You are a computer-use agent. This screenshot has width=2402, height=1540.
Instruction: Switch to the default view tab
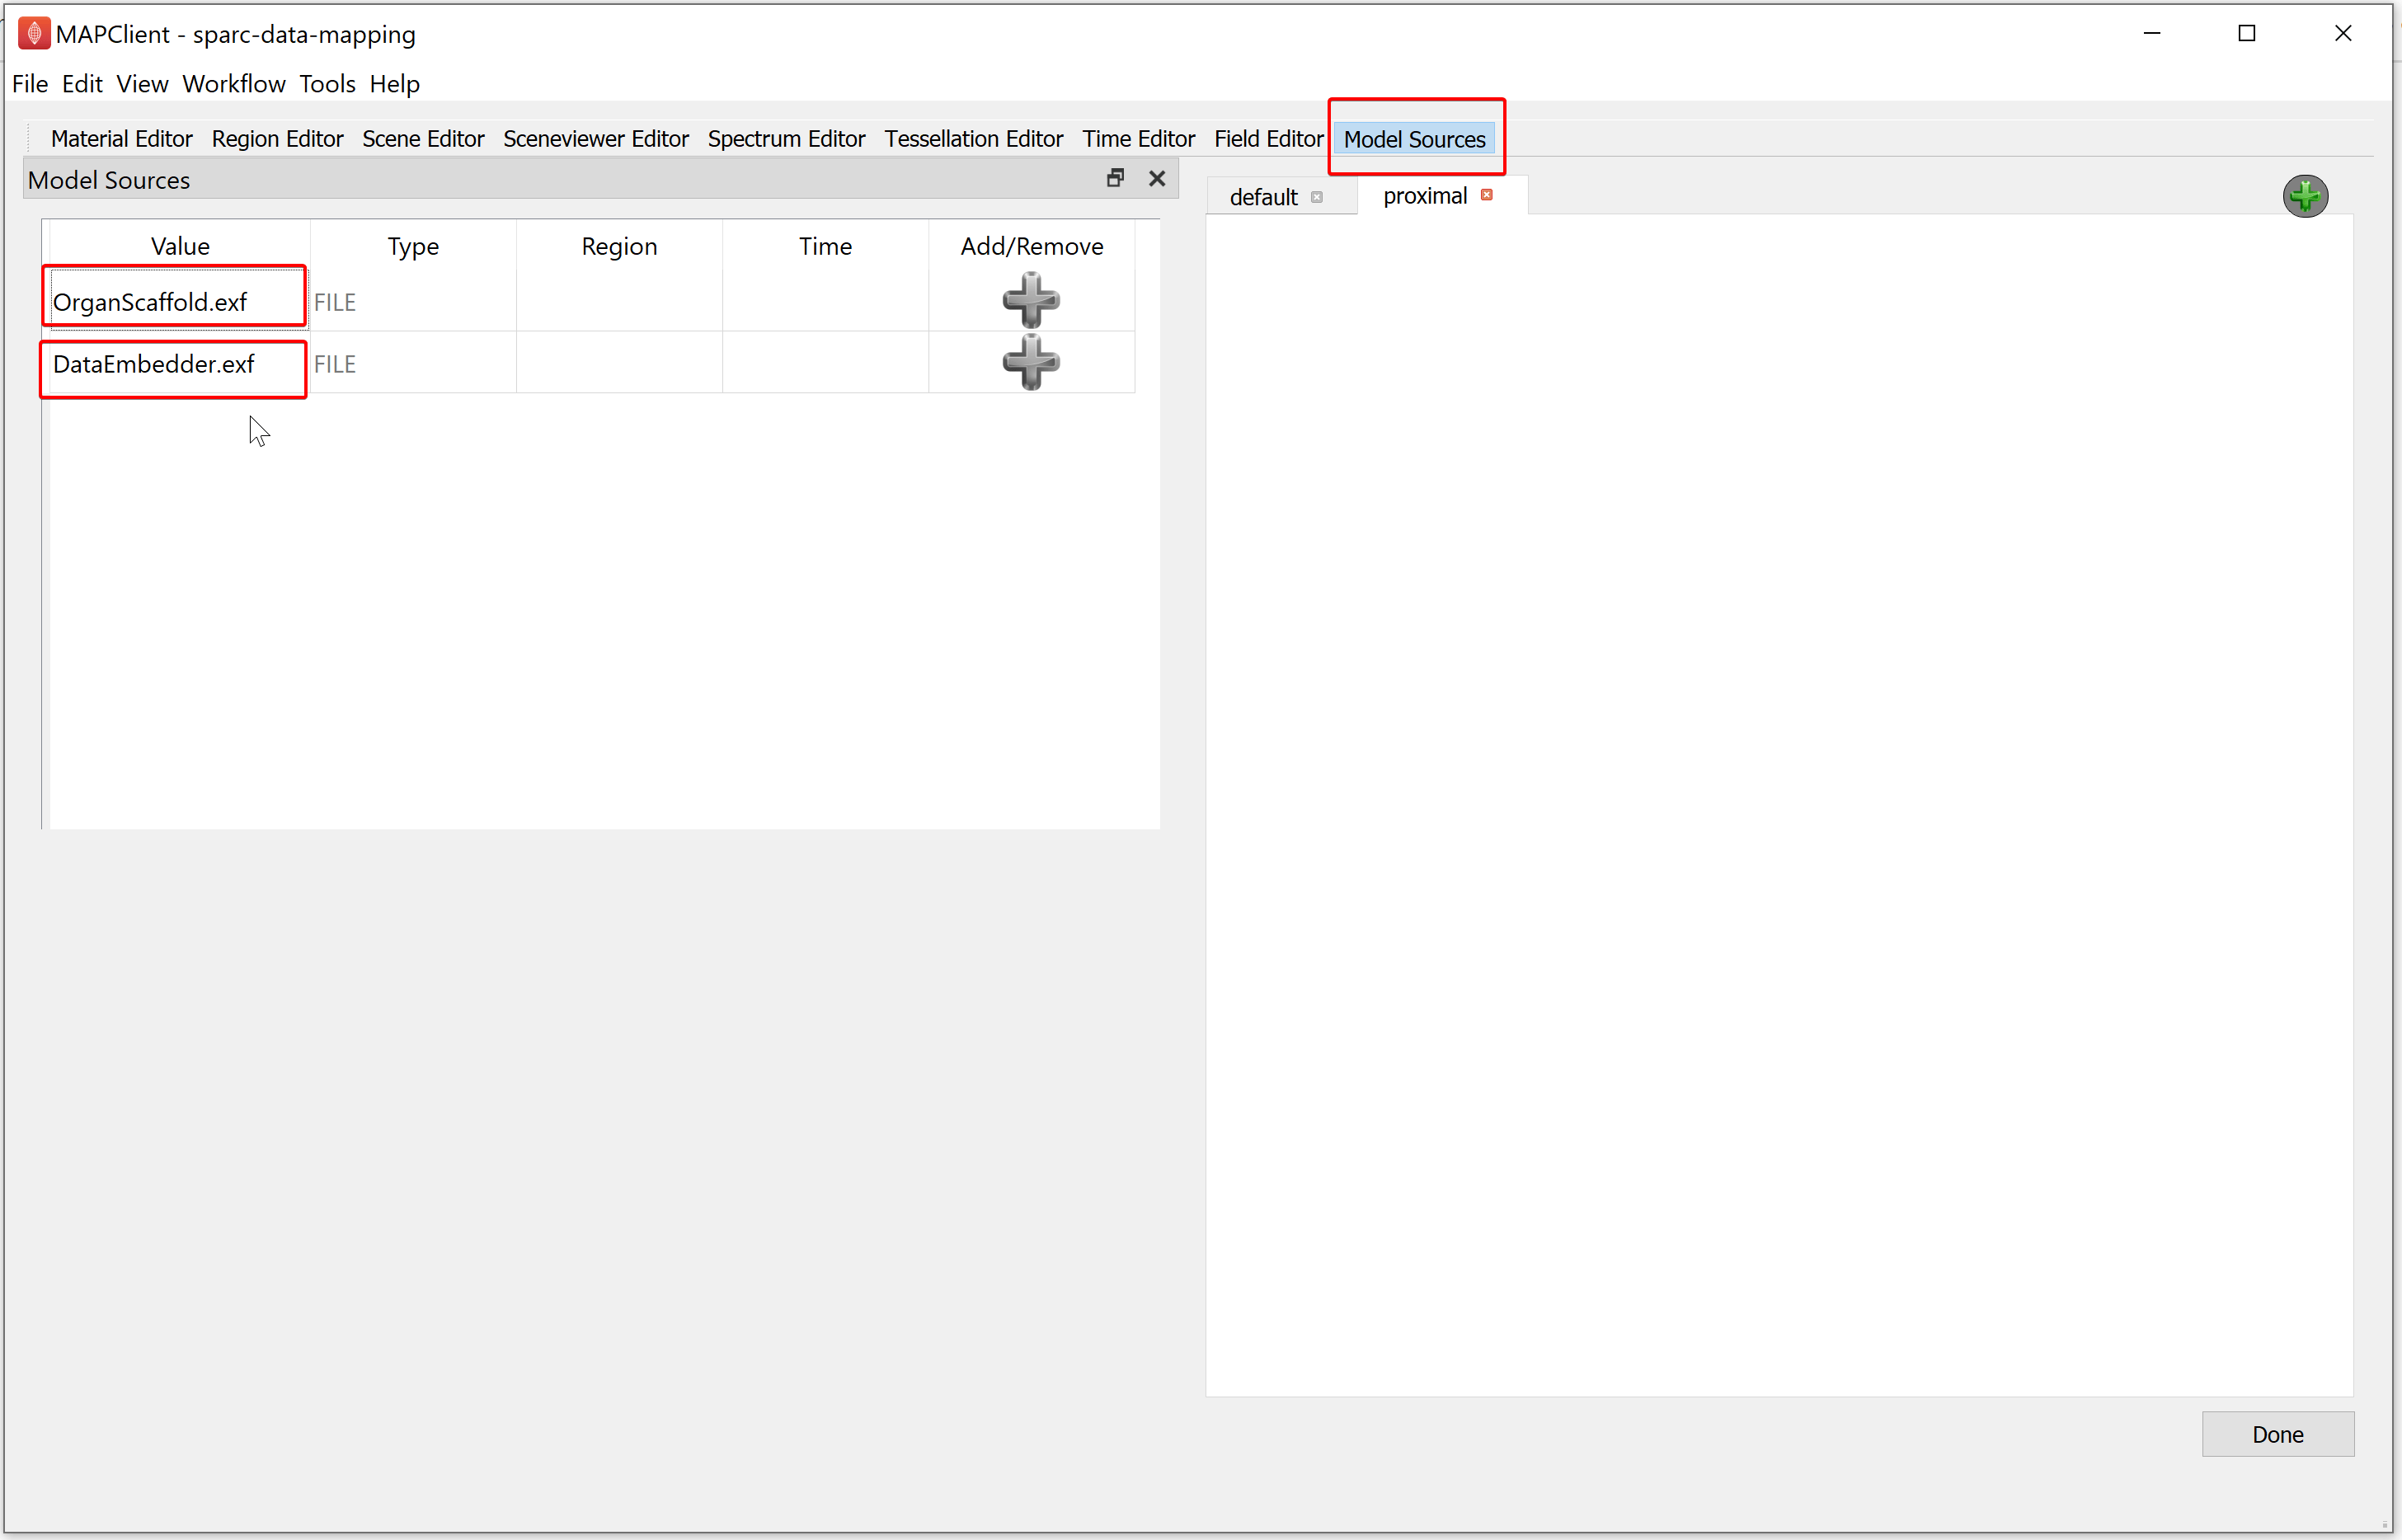[1264, 197]
